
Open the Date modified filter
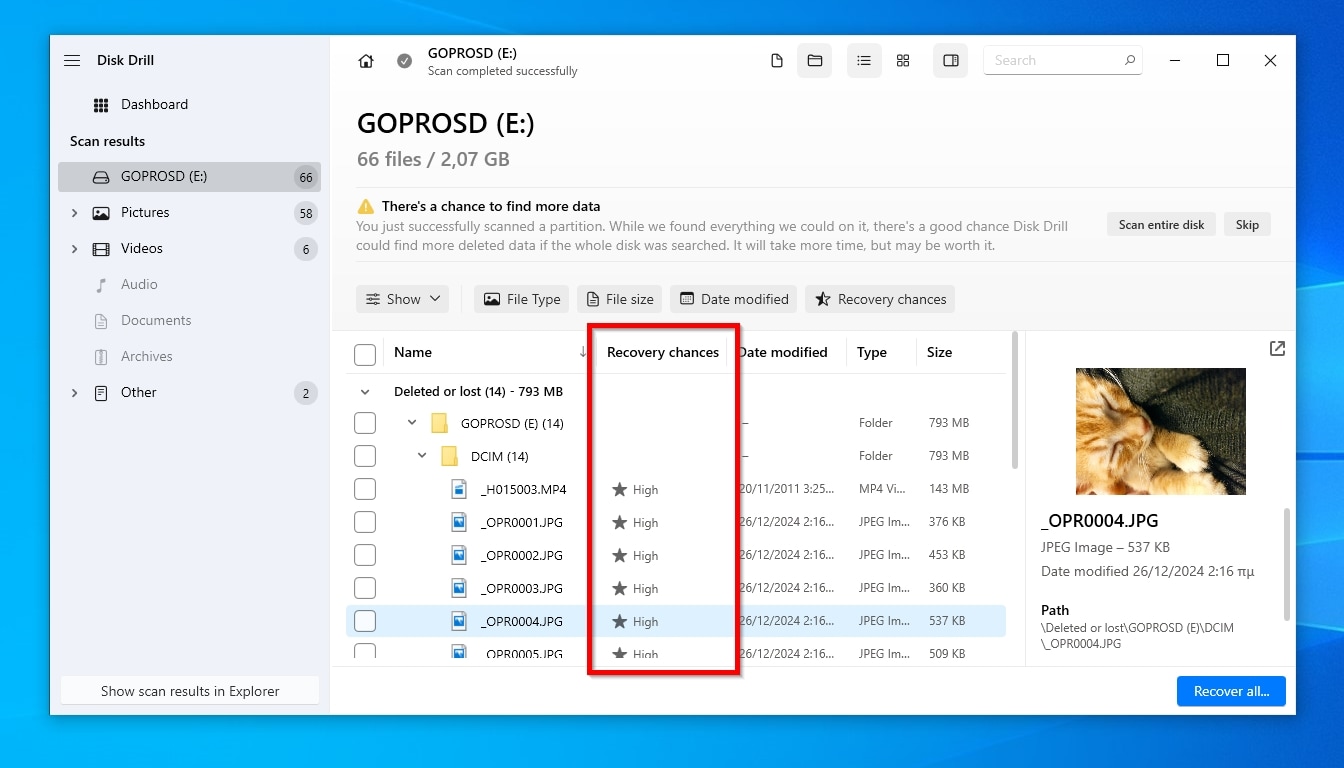733,299
